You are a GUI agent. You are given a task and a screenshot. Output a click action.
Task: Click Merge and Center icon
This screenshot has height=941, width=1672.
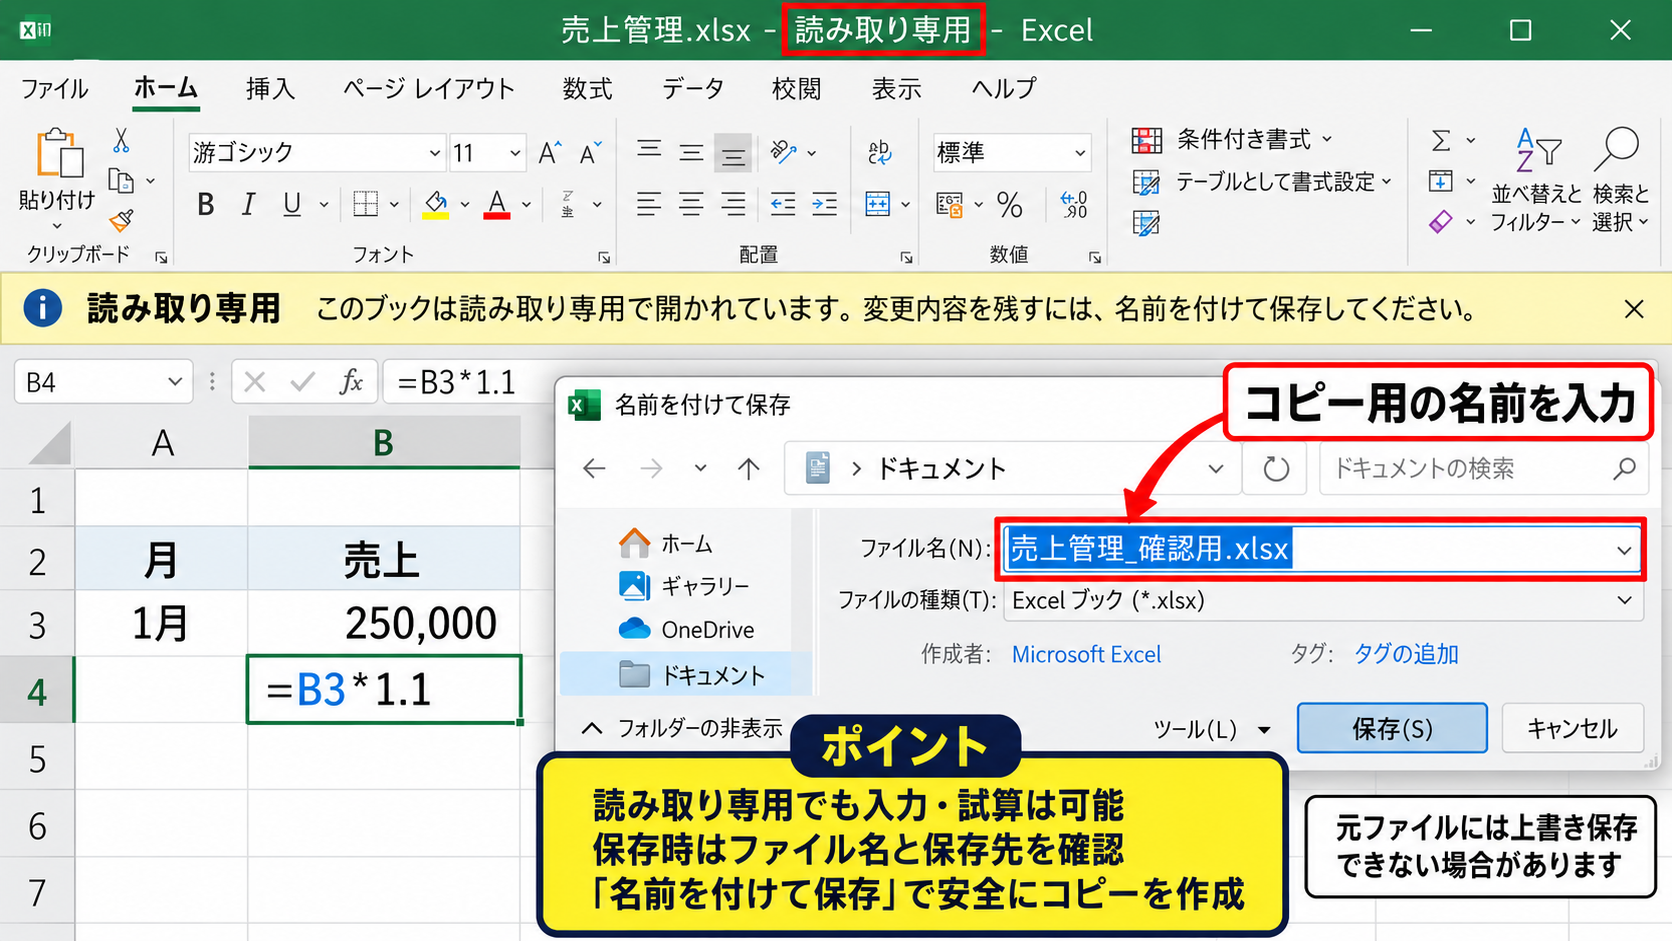click(878, 204)
